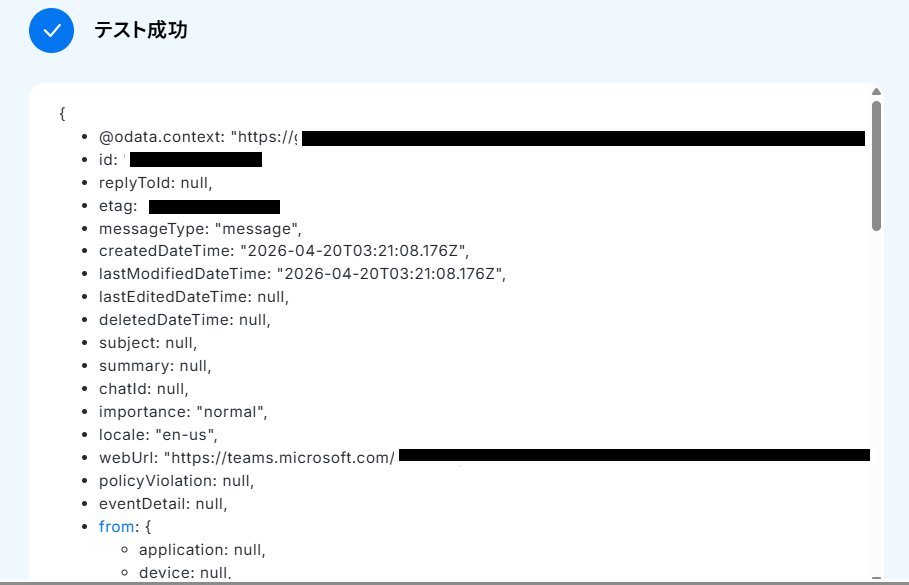Click the redacted etag value

click(x=214, y=206)
